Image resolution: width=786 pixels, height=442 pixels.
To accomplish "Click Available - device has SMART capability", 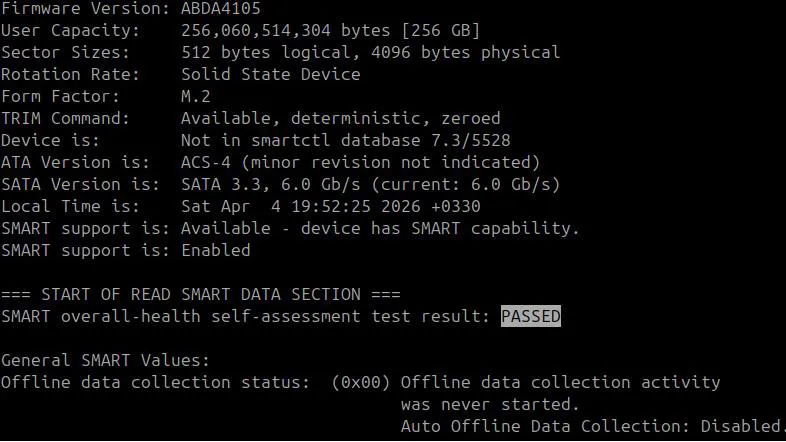I will [x=380, y=229].
